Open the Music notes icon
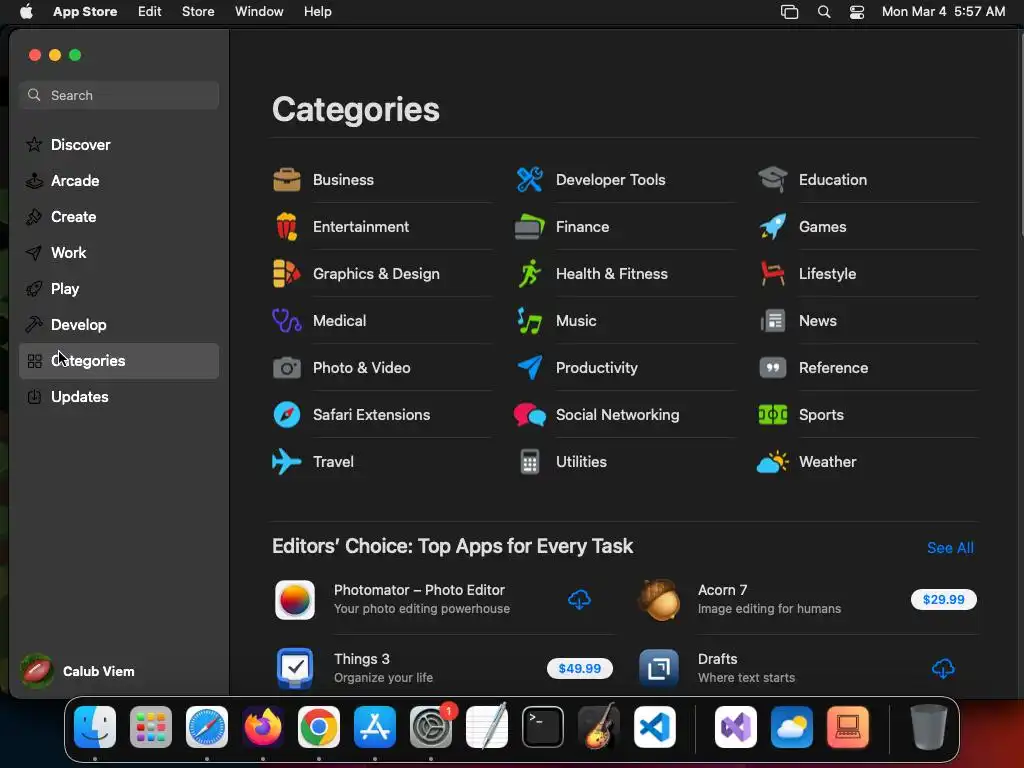Viewport: 1024px width, 768px height. point(530,321)
